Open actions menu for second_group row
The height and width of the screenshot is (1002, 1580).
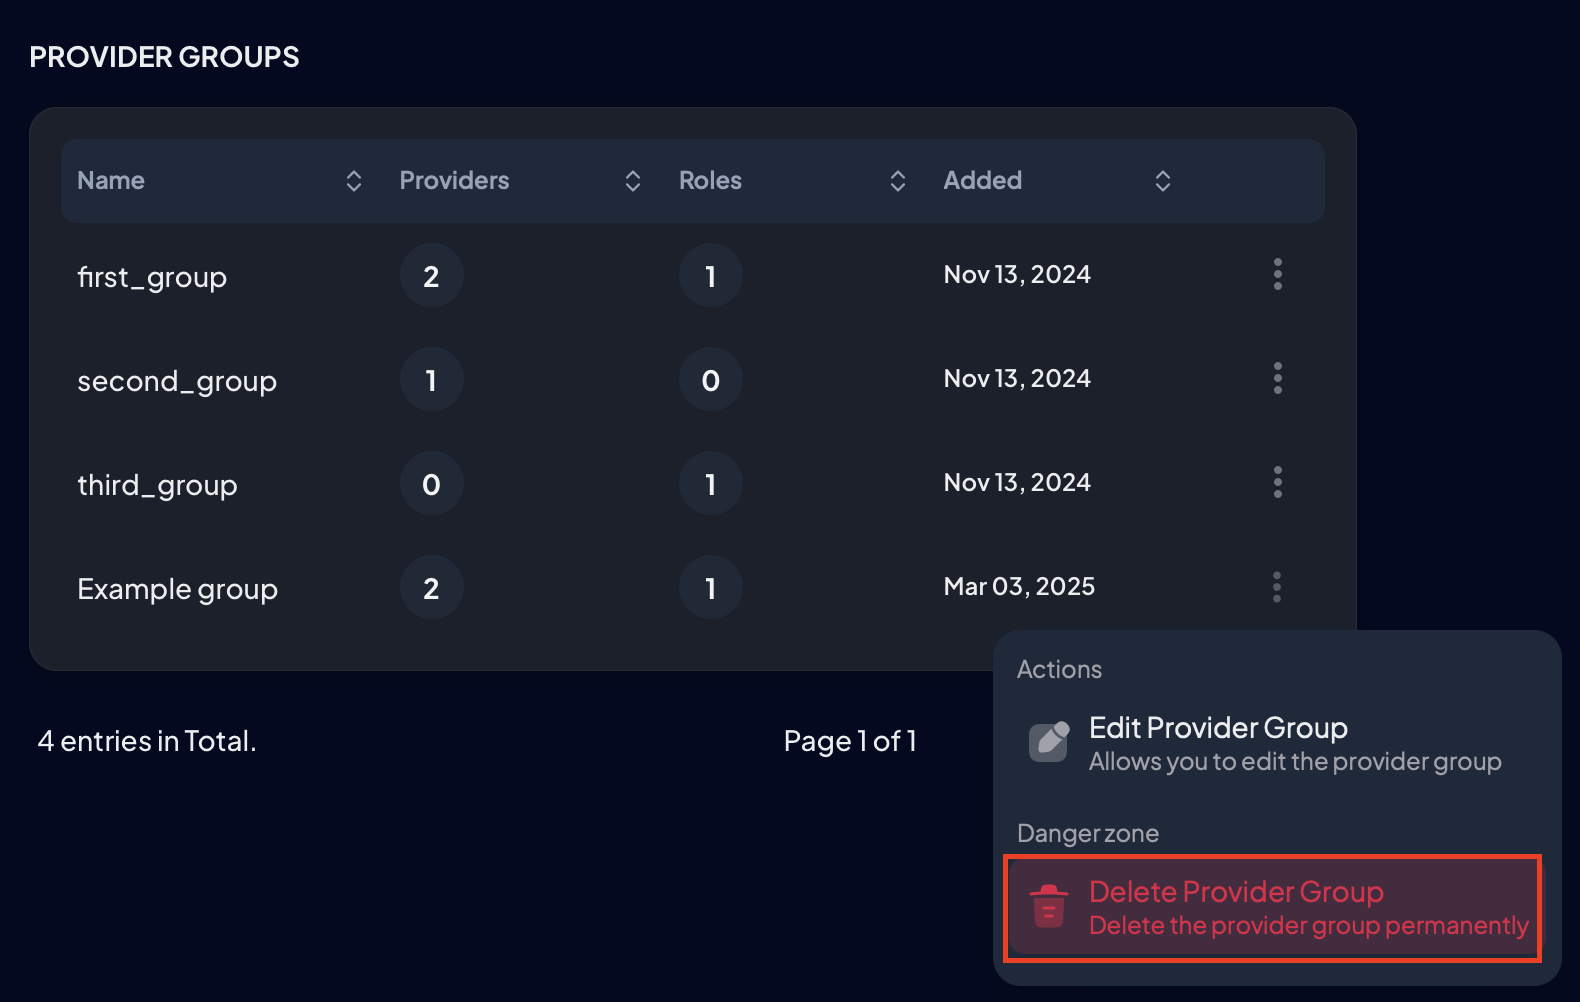(1277, 378)
